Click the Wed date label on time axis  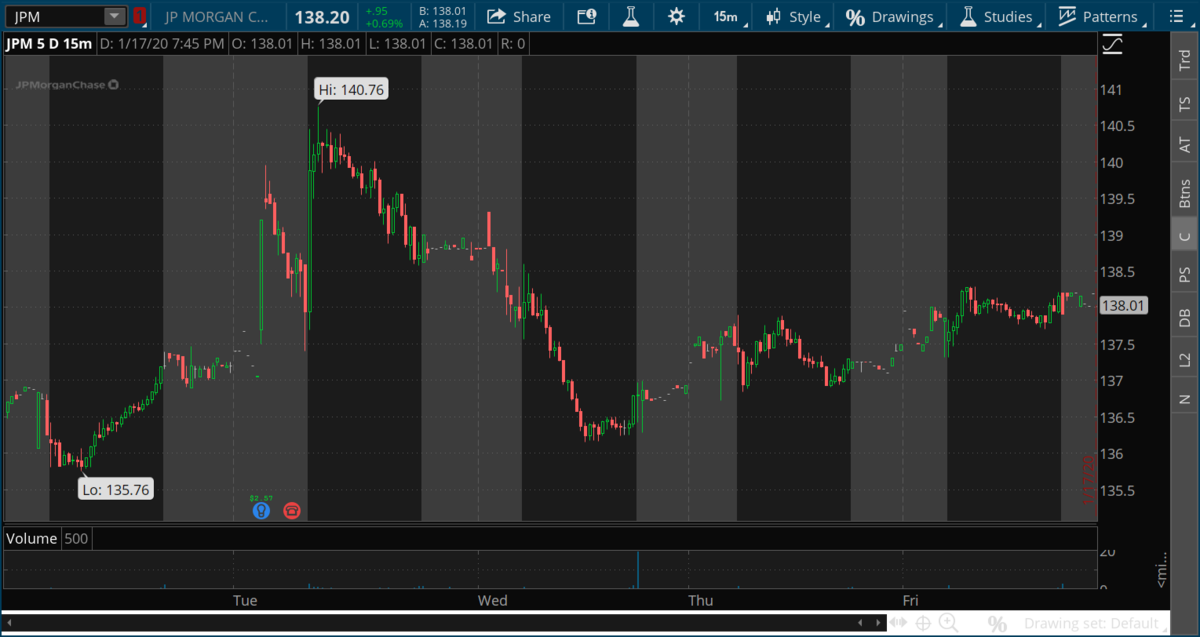tap(493, 600)
